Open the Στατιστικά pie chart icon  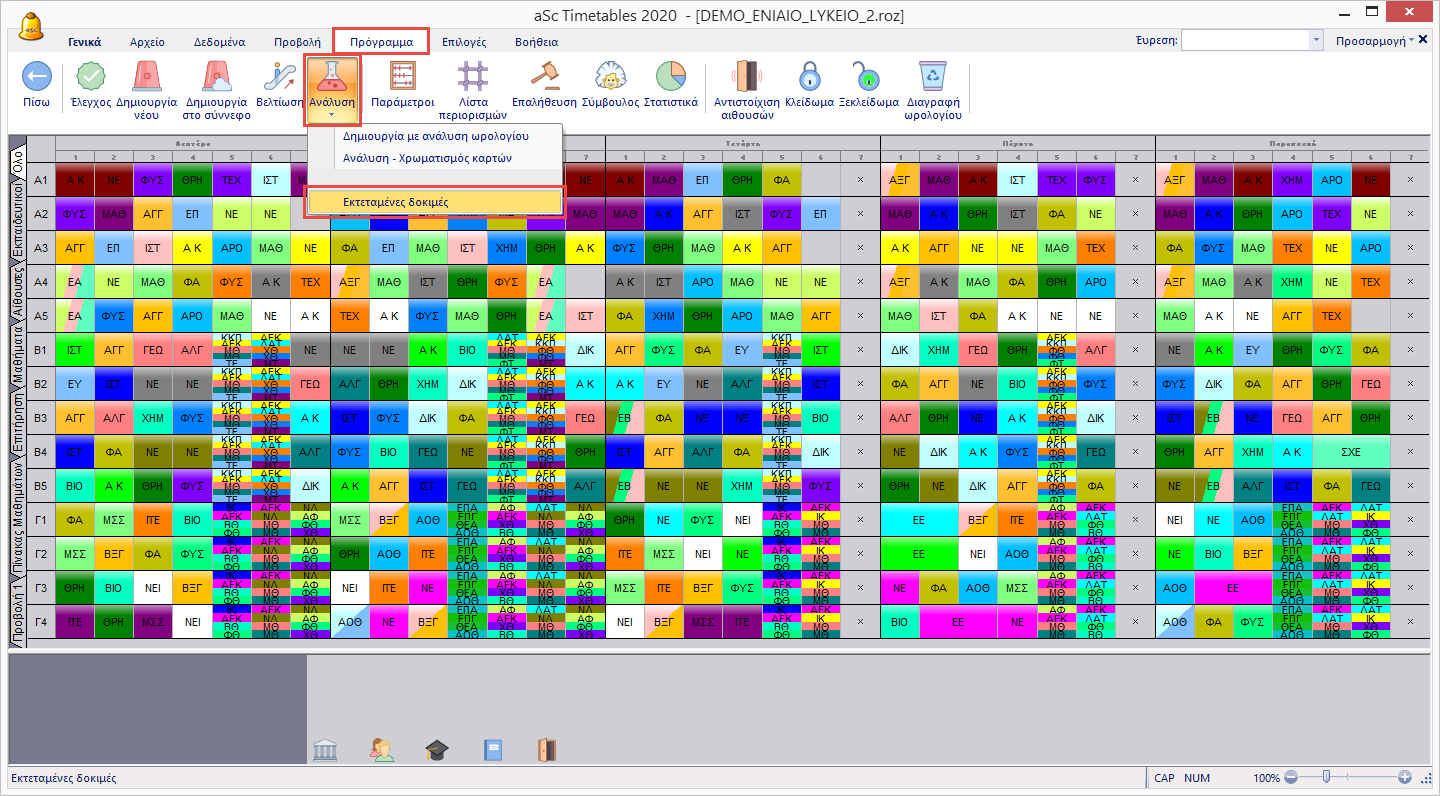coord(670,77)
